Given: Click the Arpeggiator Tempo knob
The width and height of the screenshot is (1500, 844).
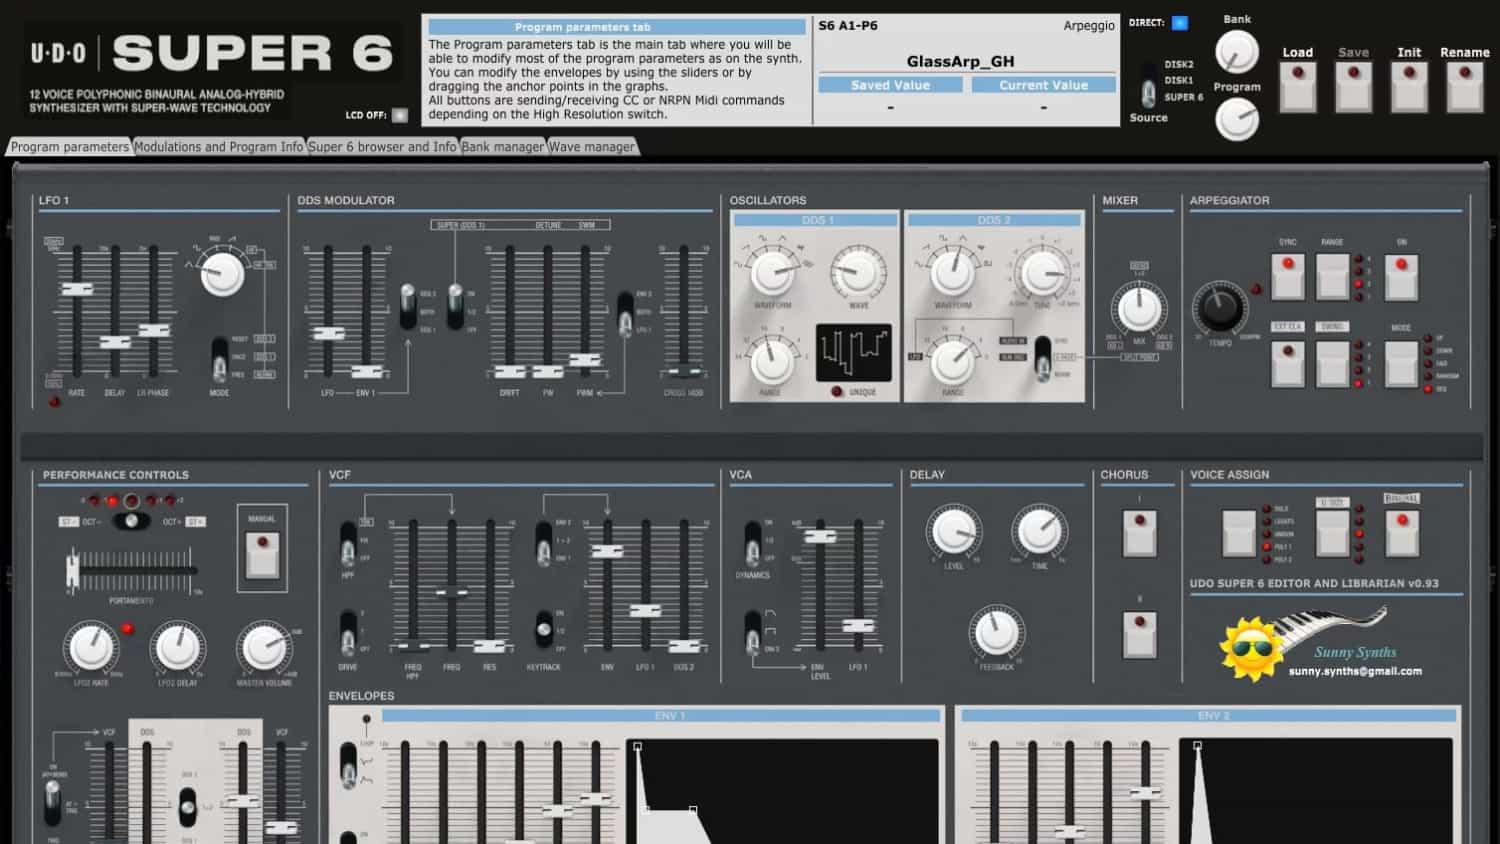Looking at the screenshot, I should [1219, 308].
